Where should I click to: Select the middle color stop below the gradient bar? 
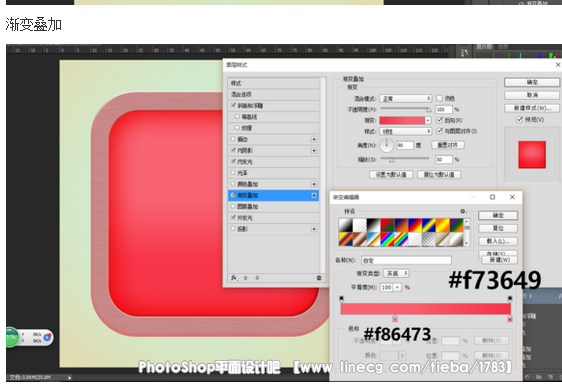[x=395, y=318]
